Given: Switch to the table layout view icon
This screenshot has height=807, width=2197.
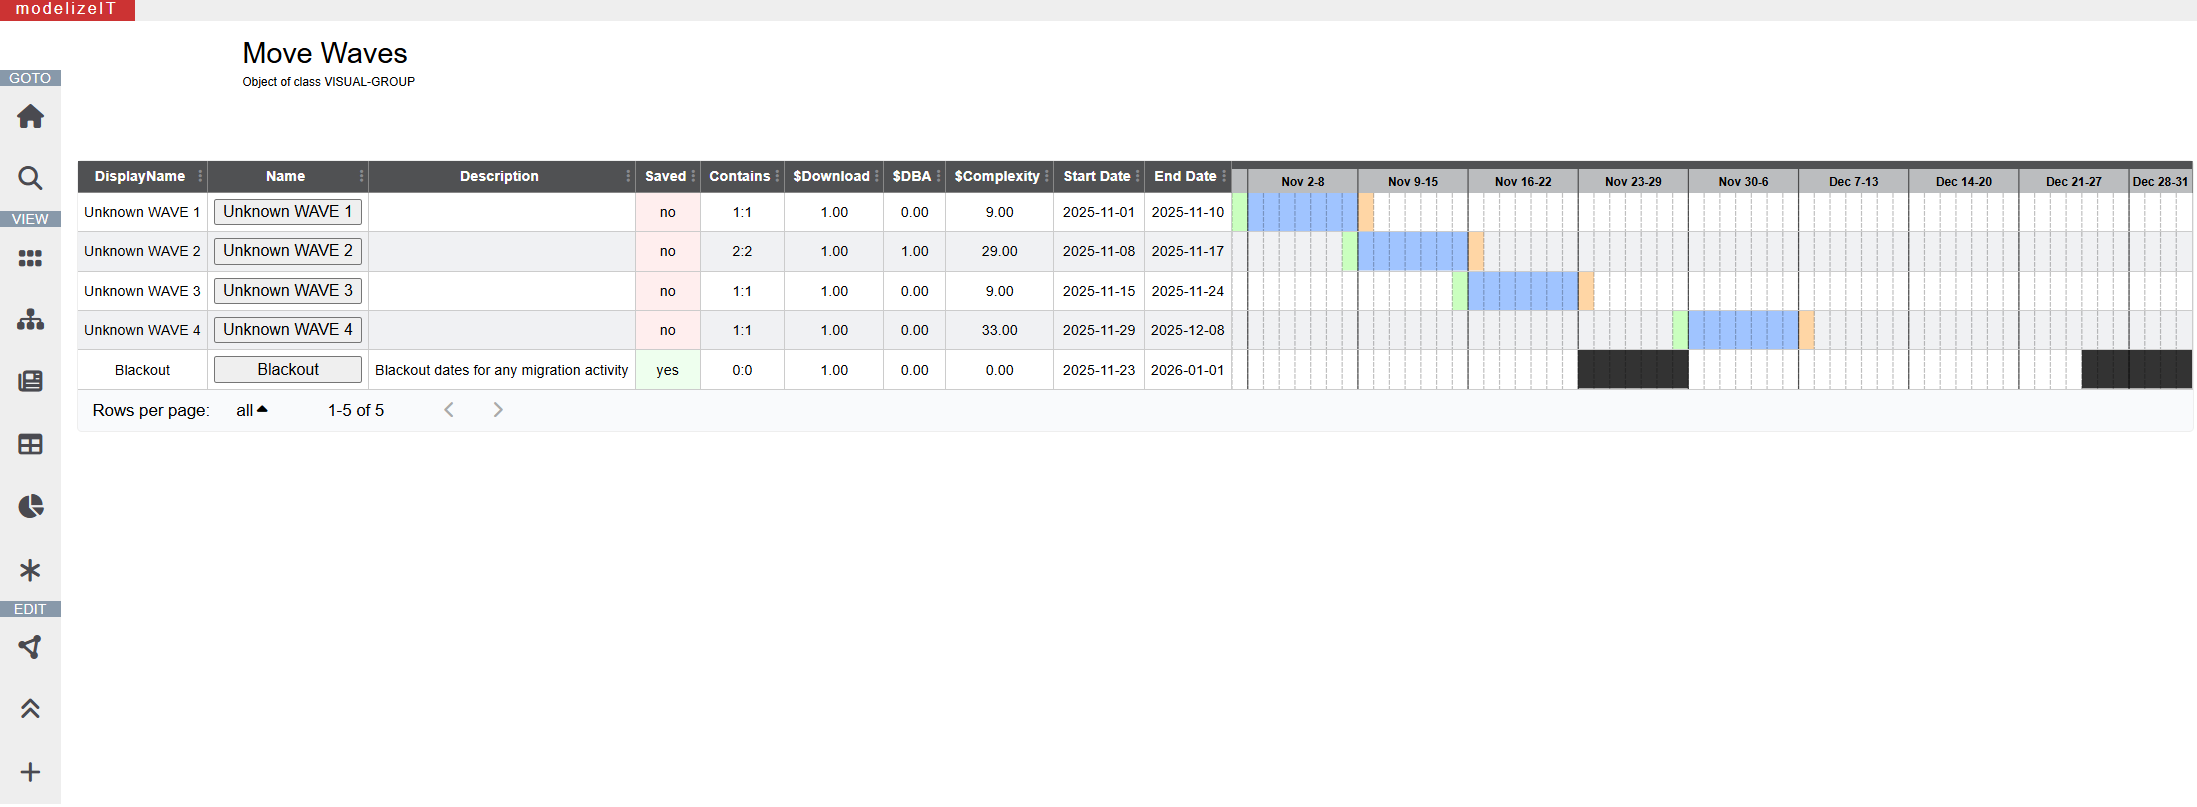Looking at the screenshot, I should point(30,444).
